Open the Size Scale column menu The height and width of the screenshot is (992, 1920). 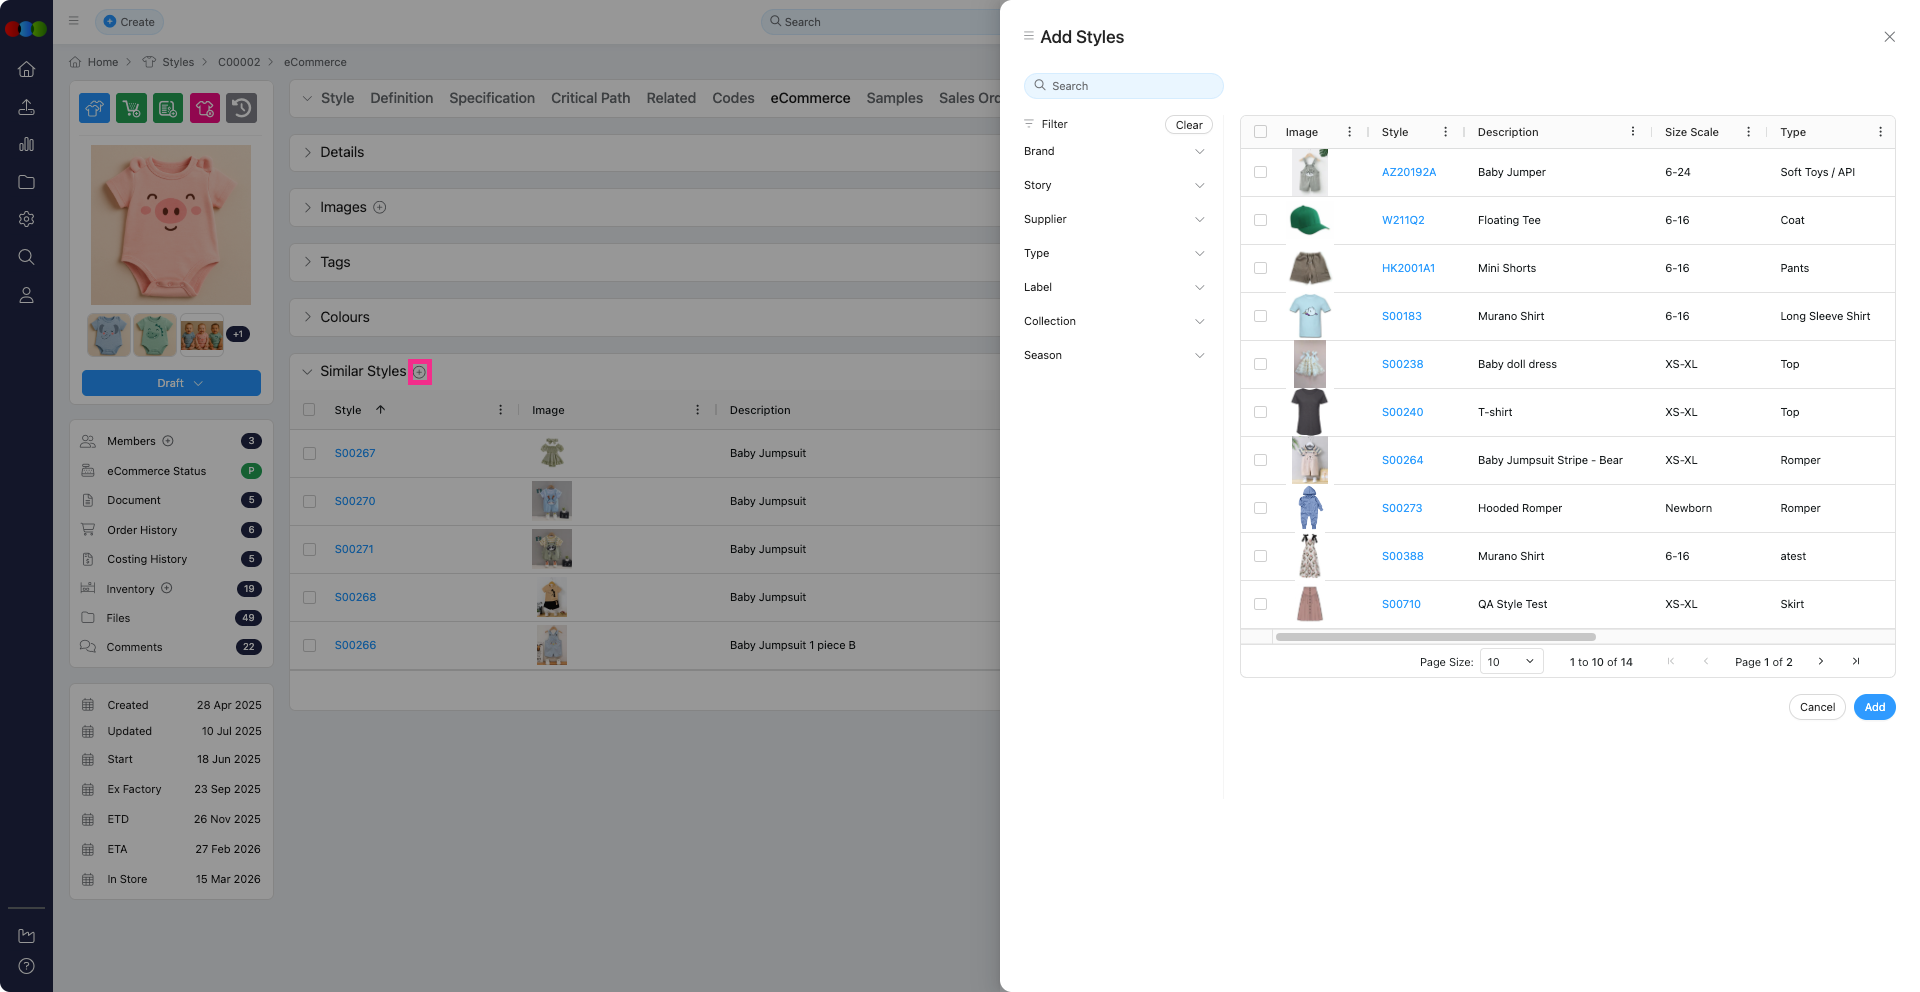click(x=1748, y=132)
